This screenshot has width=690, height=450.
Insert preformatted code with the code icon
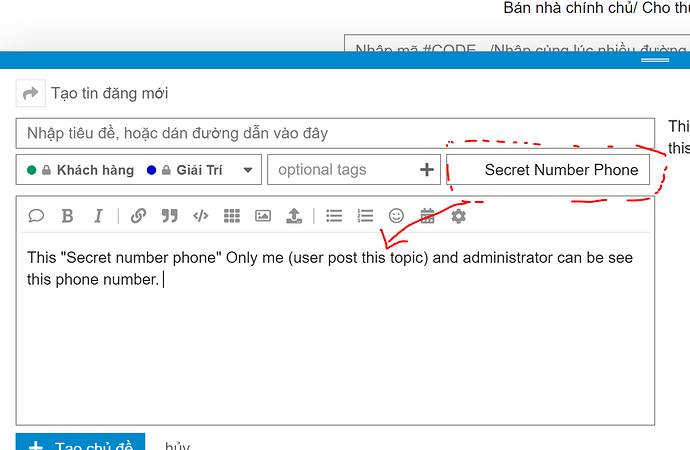pyautogui.click(x=201, y=216)
